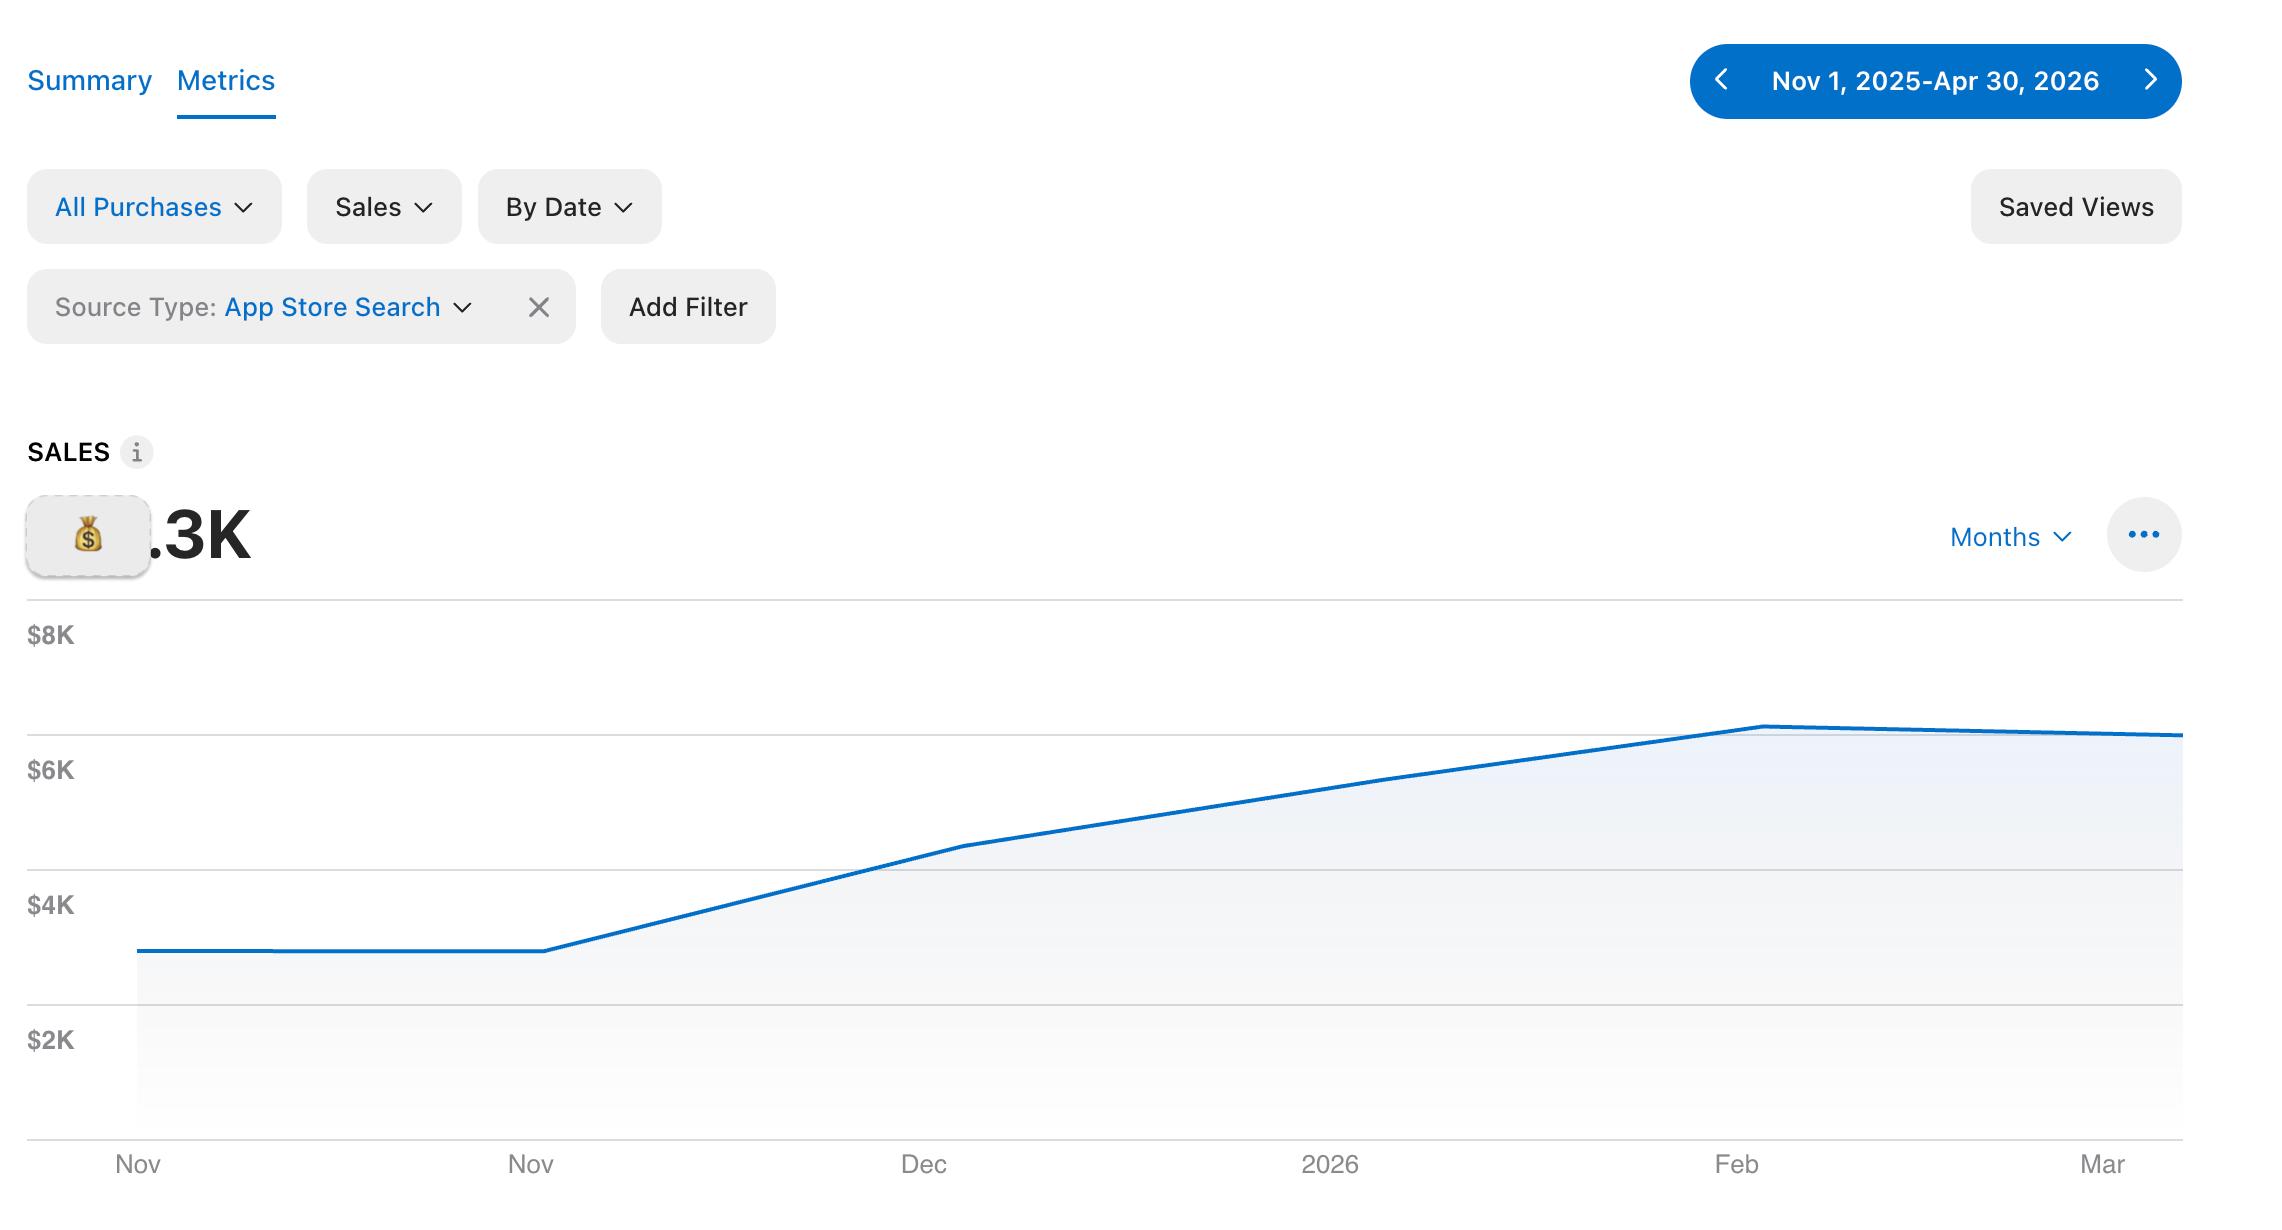
Task: Open the Sales metric dropdown
Action: tap(384, 207)
